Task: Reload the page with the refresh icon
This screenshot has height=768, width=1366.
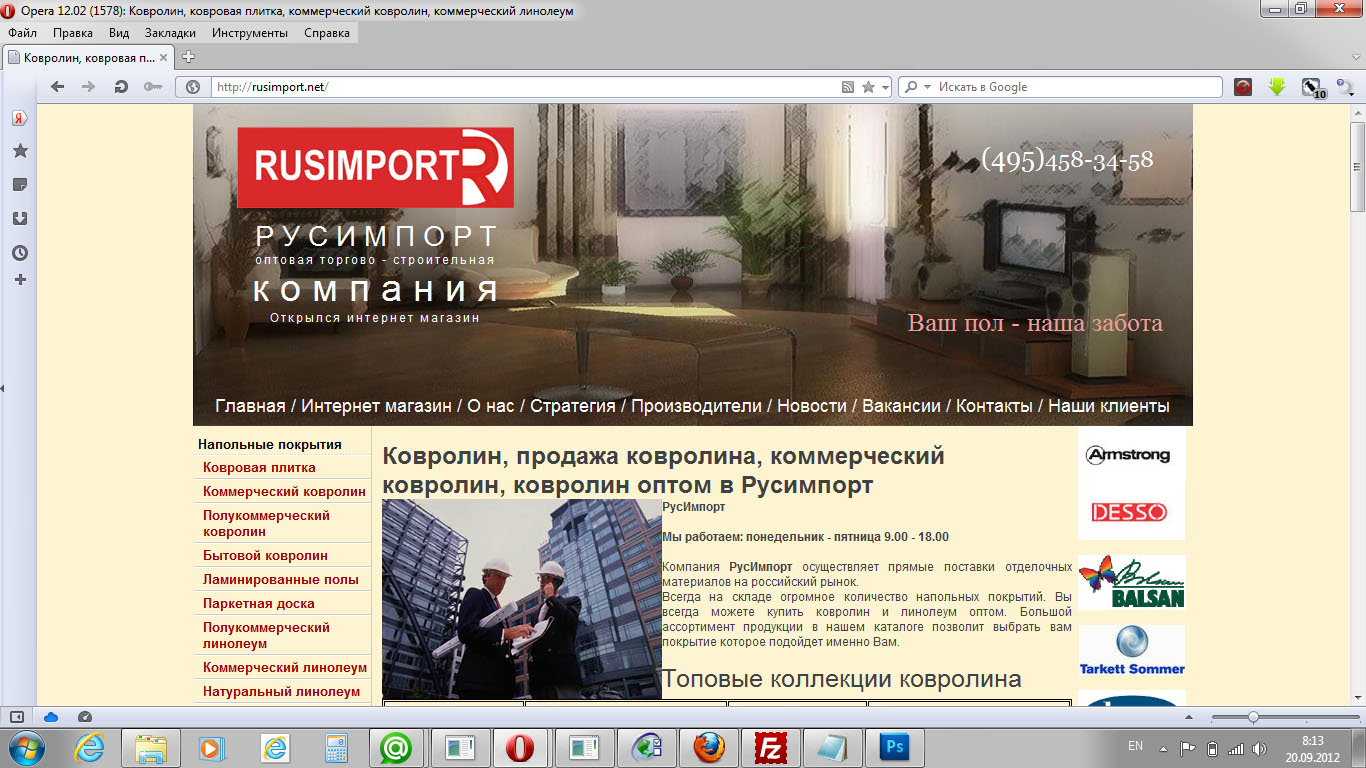Action: click(x=121, y=87)
